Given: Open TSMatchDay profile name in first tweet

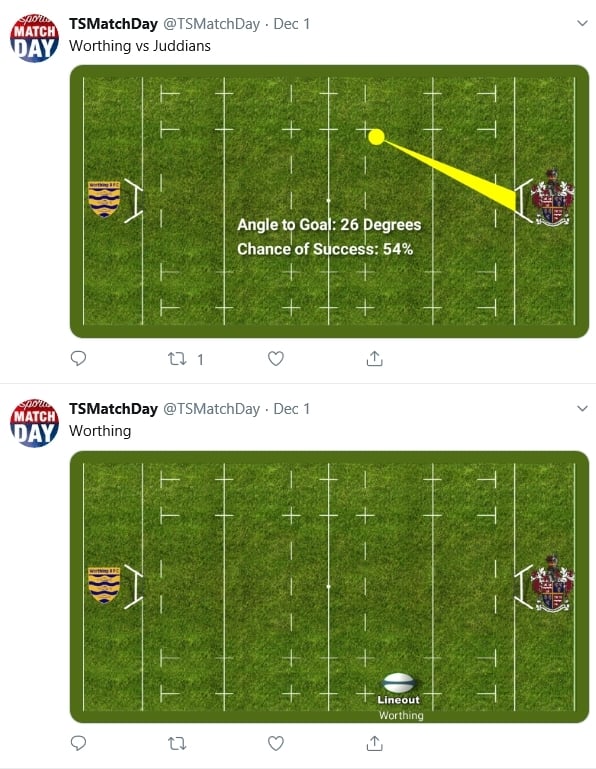Looking at the screenshot, I should [x=113, y=24].
